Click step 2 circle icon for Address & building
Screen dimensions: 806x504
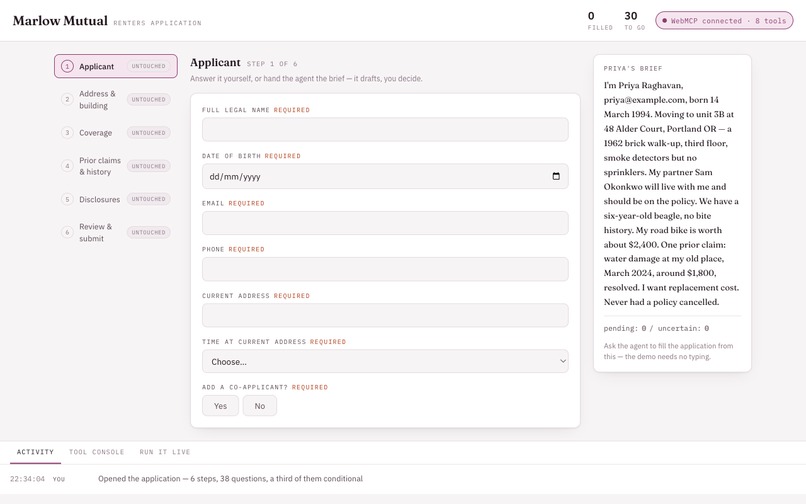[67, 99]
